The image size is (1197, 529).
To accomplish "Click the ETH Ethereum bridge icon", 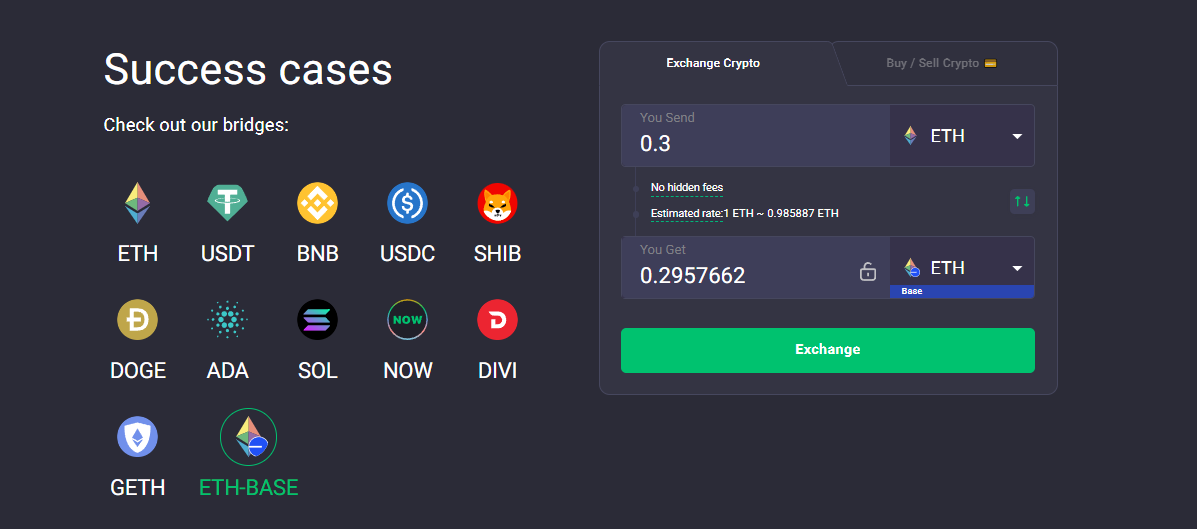I will (x=138, y=203).
